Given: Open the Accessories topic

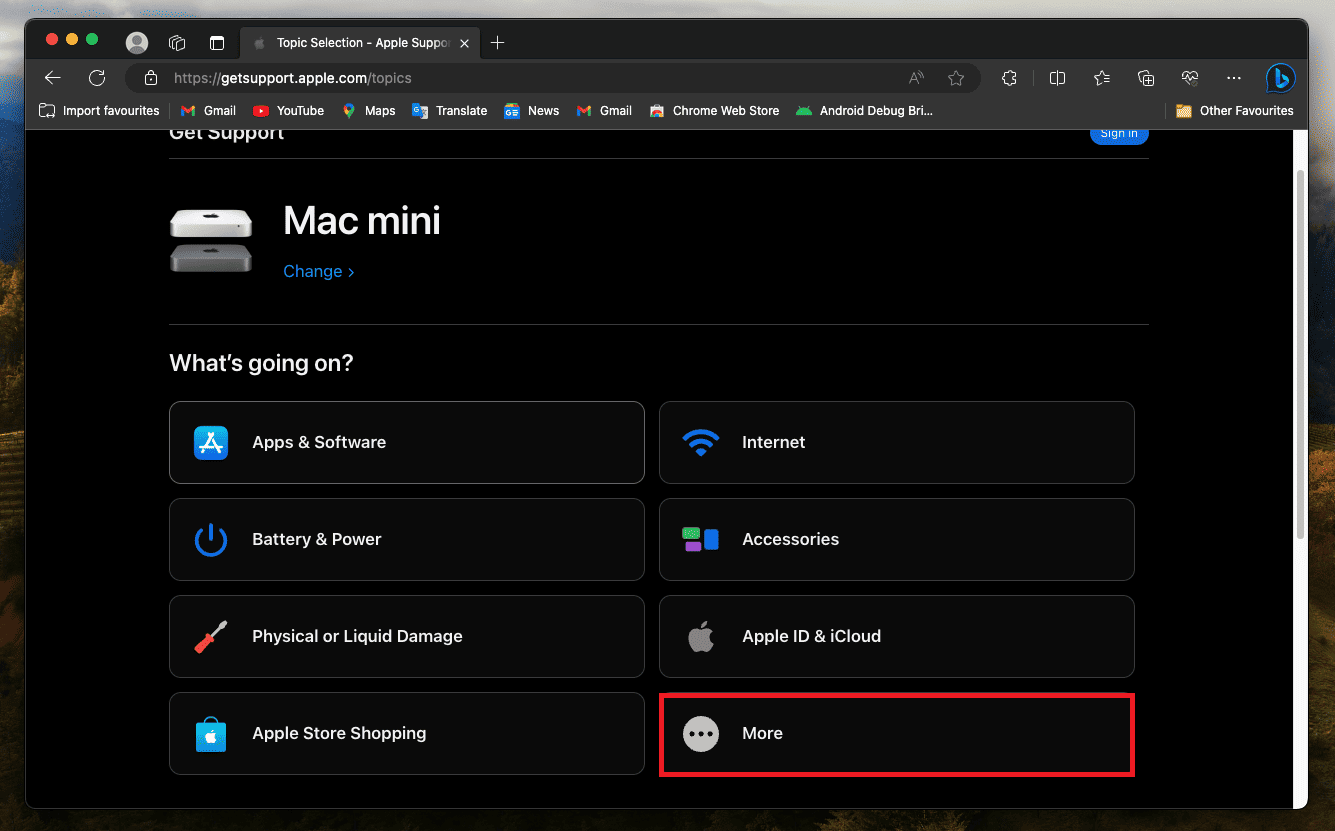Looking at the screenshot, I should (x=897, y=539).
